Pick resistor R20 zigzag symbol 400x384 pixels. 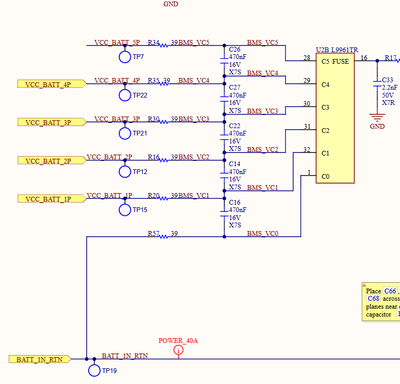coord(163,198)
